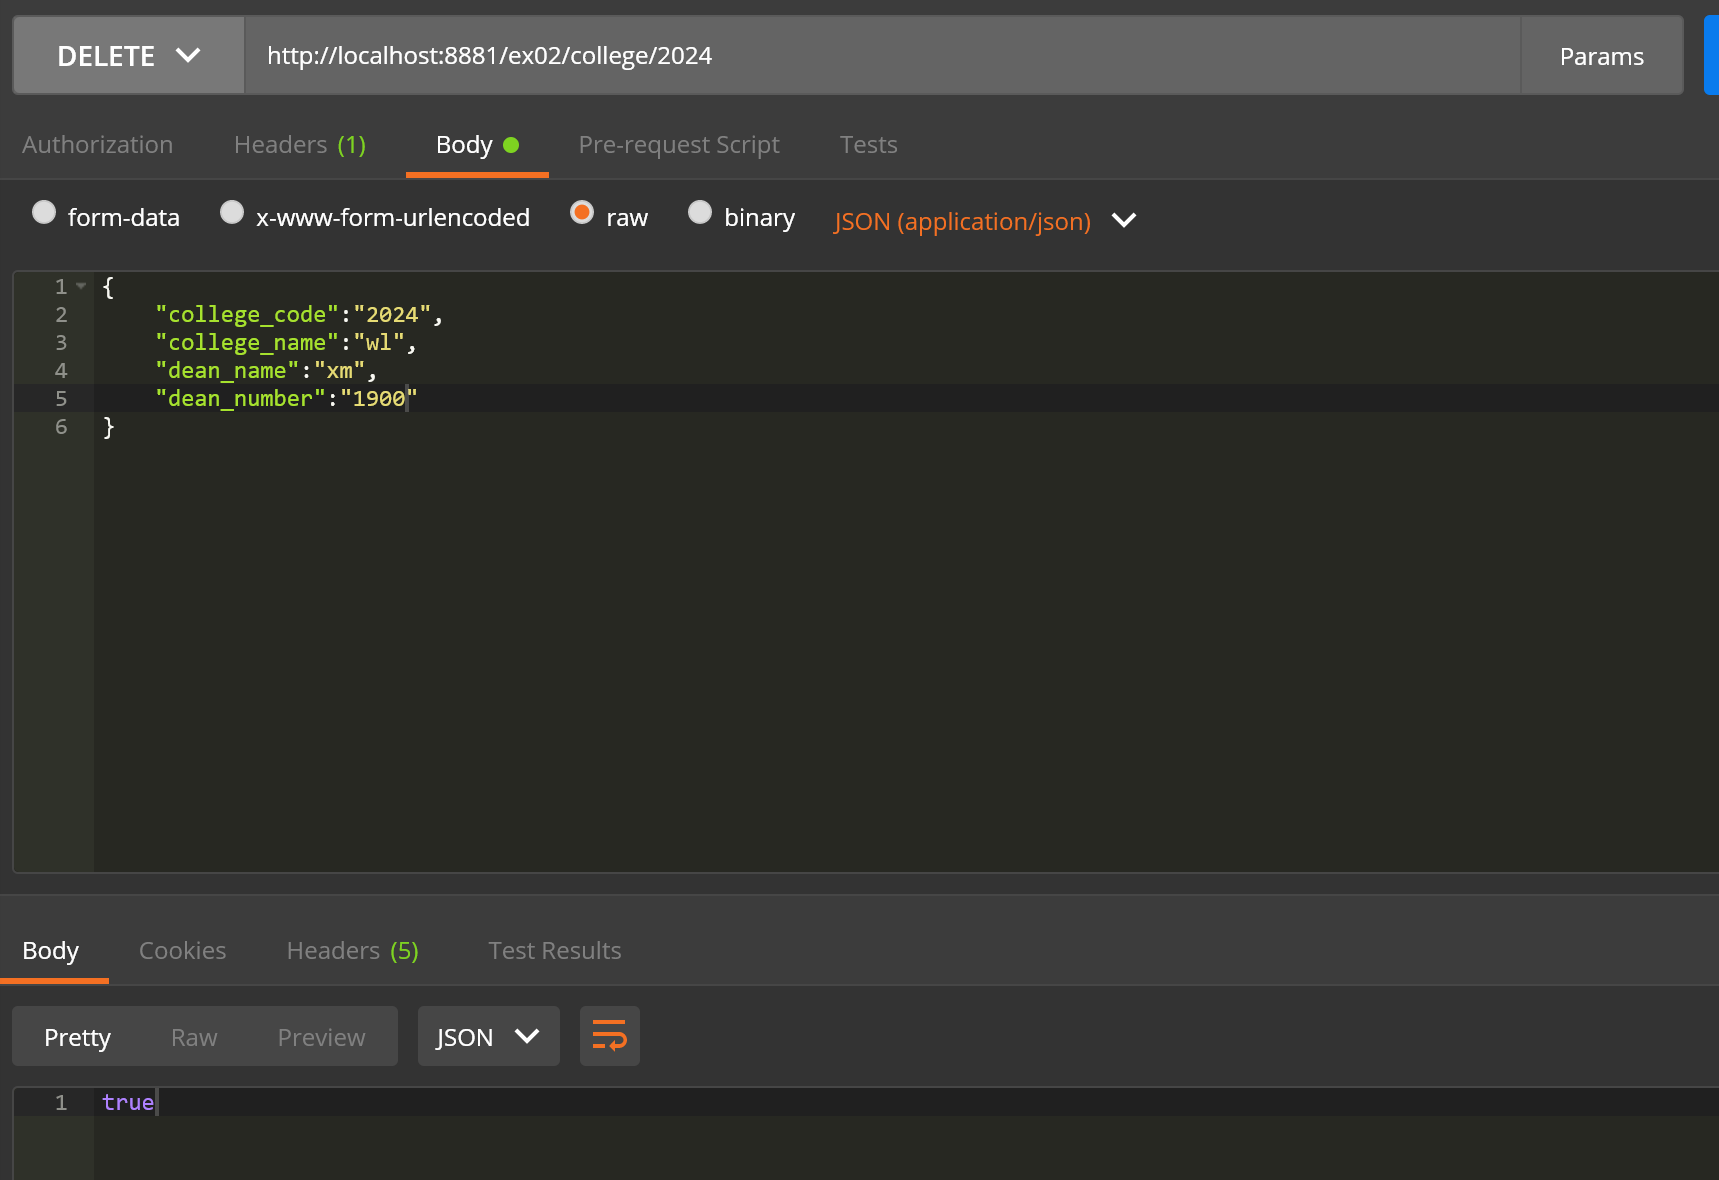Open the request Body tab

[x=477, y=145]
